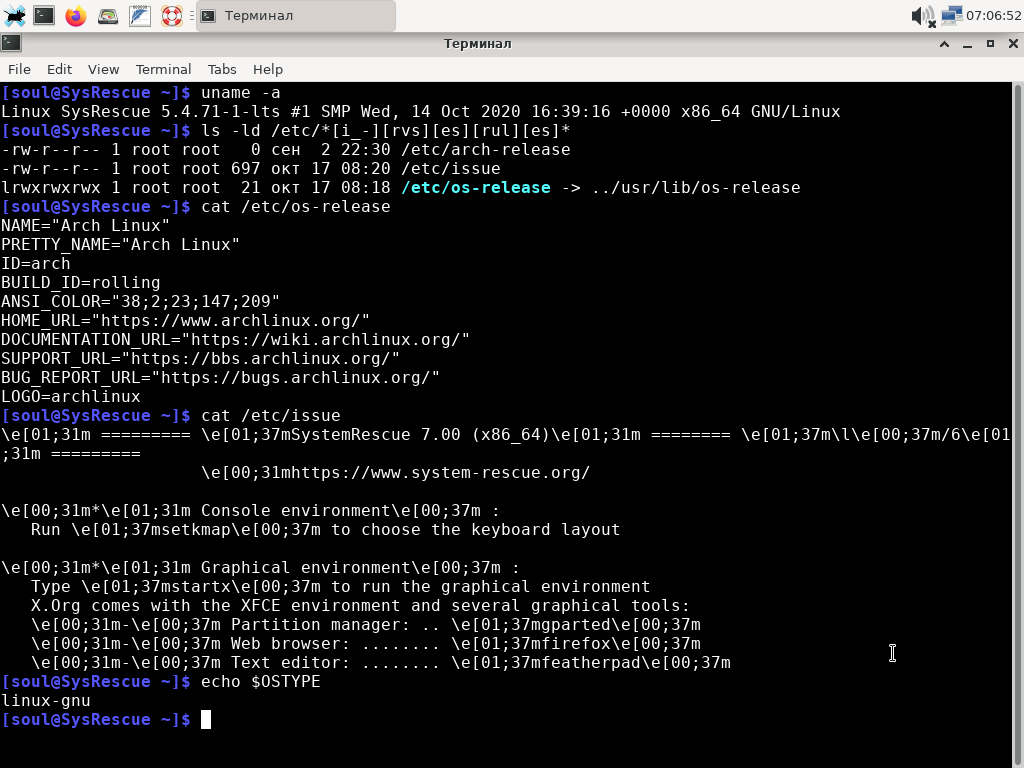This screenshot has height=768, width=1024.
Task: Click the clock showing 07:06:52
Action: (x=993, y=15)
